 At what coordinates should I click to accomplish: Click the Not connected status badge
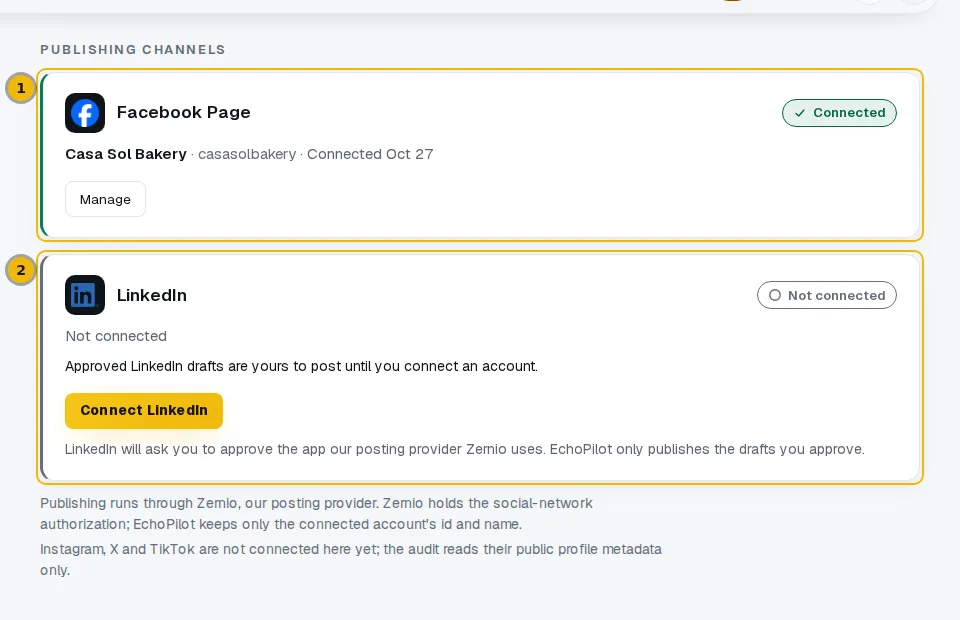(x=827, y=295)
